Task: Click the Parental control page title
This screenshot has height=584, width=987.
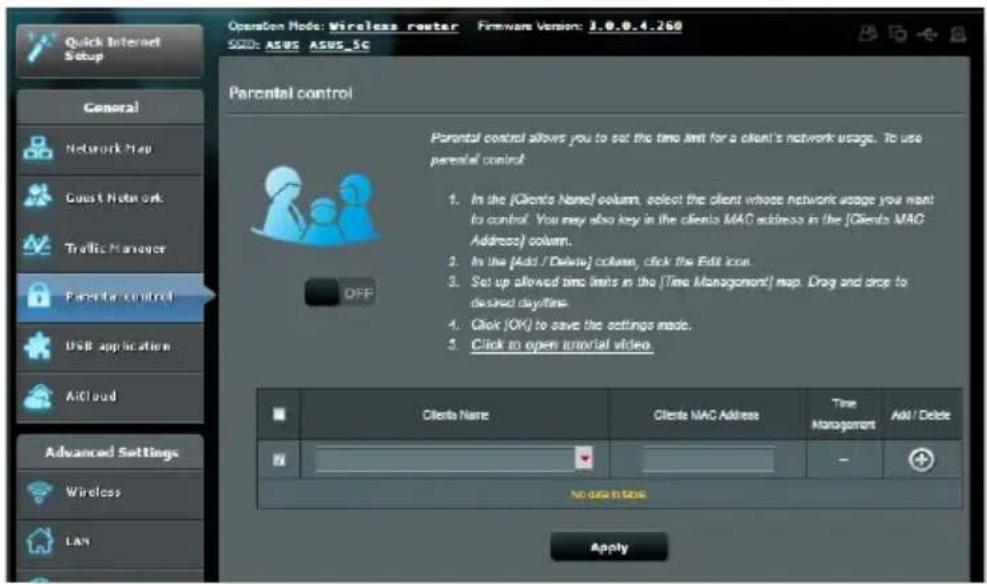Action: pos(290,93)
